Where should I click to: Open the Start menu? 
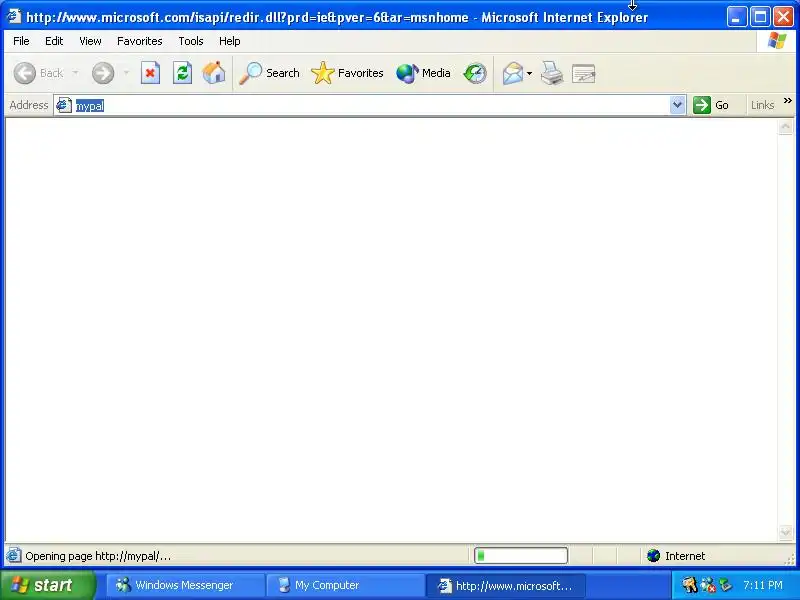[47, 585]
